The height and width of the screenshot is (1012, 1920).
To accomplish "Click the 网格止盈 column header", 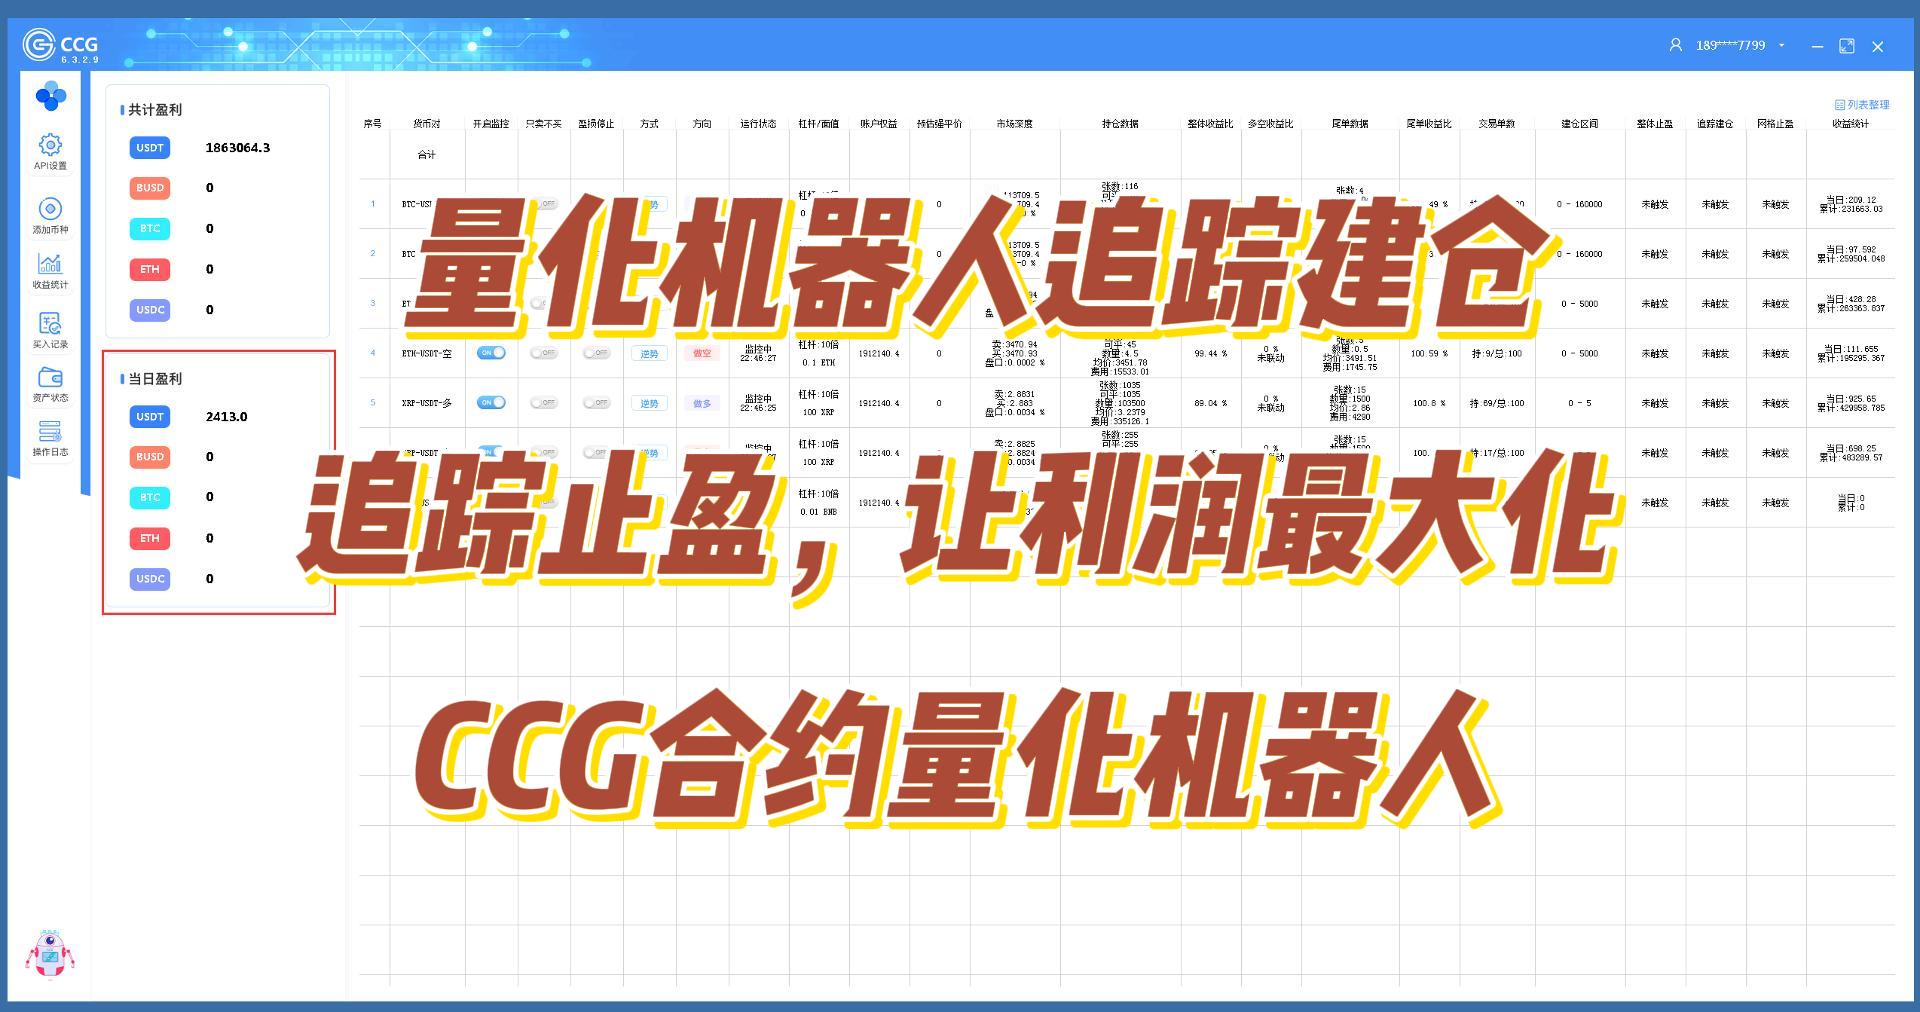I will coord(1775,124).
